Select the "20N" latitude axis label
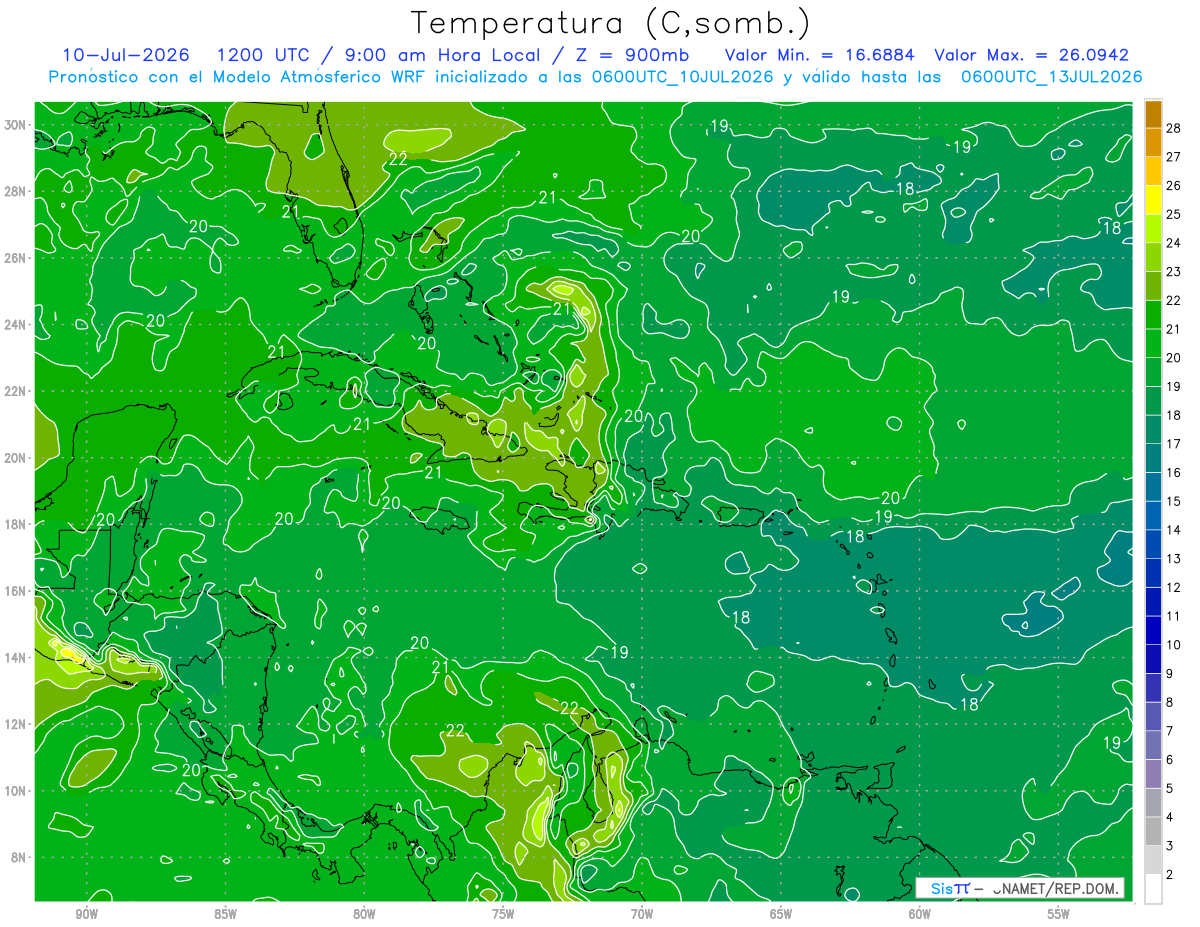 [17, 458]
